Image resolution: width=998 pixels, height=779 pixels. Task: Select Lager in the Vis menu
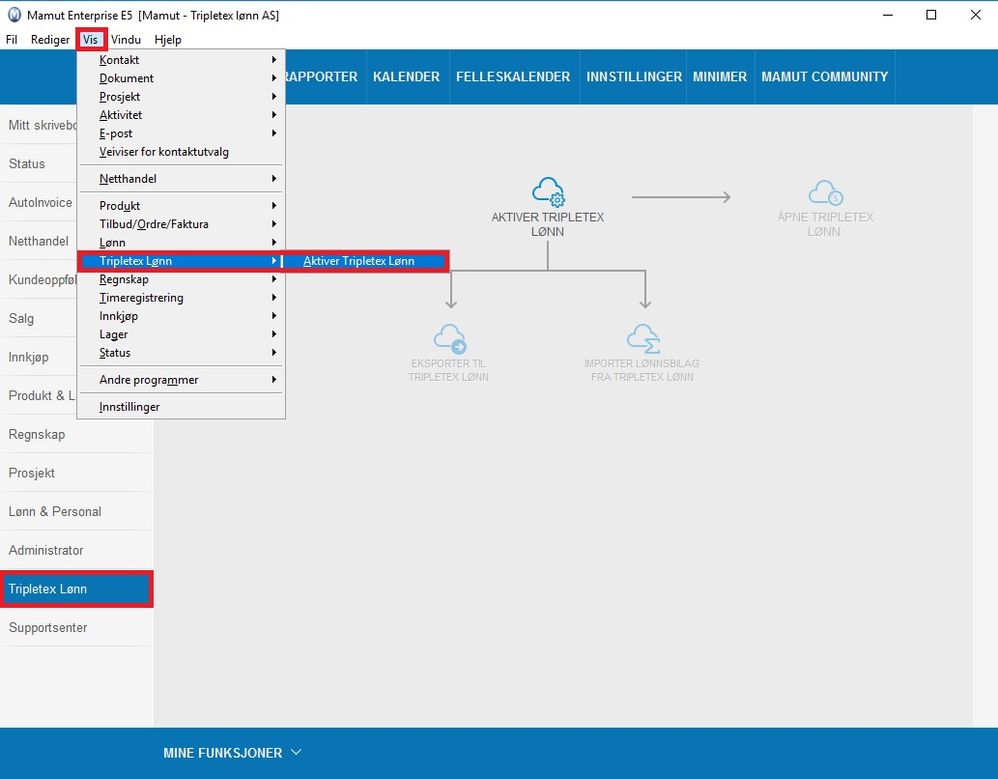point(181,335)
